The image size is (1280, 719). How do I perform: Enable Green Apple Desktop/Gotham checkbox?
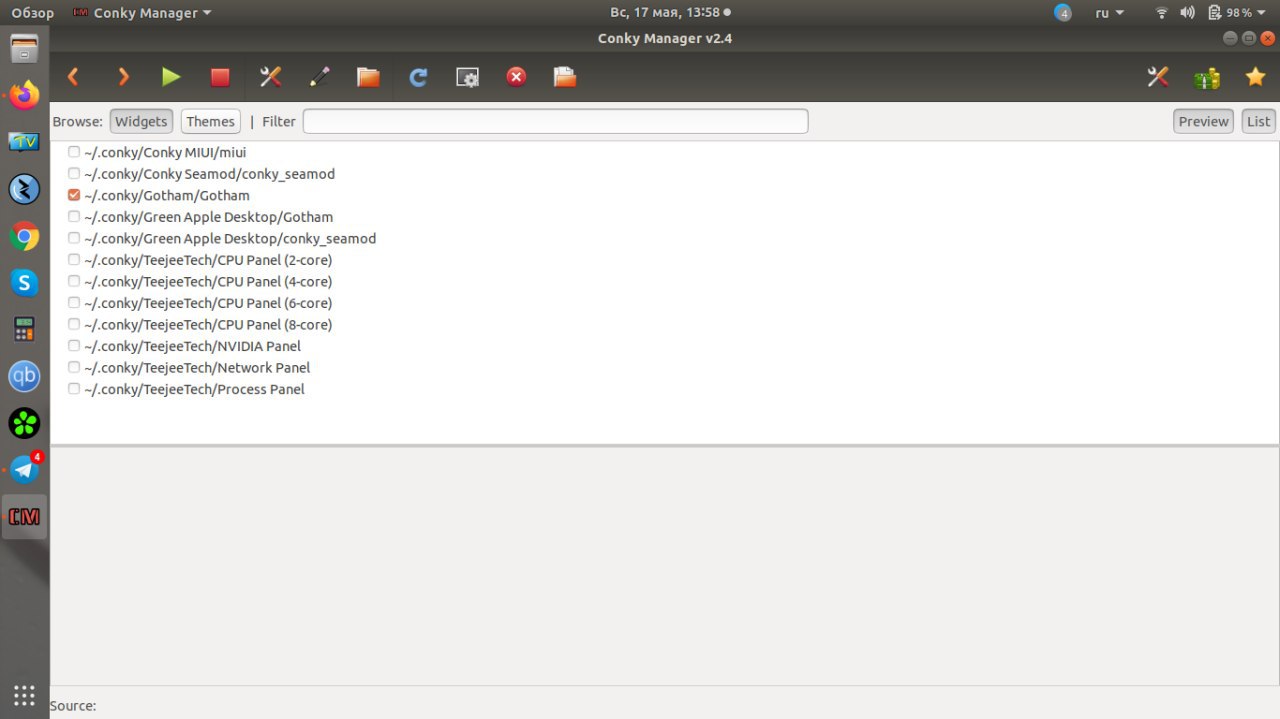74,216
